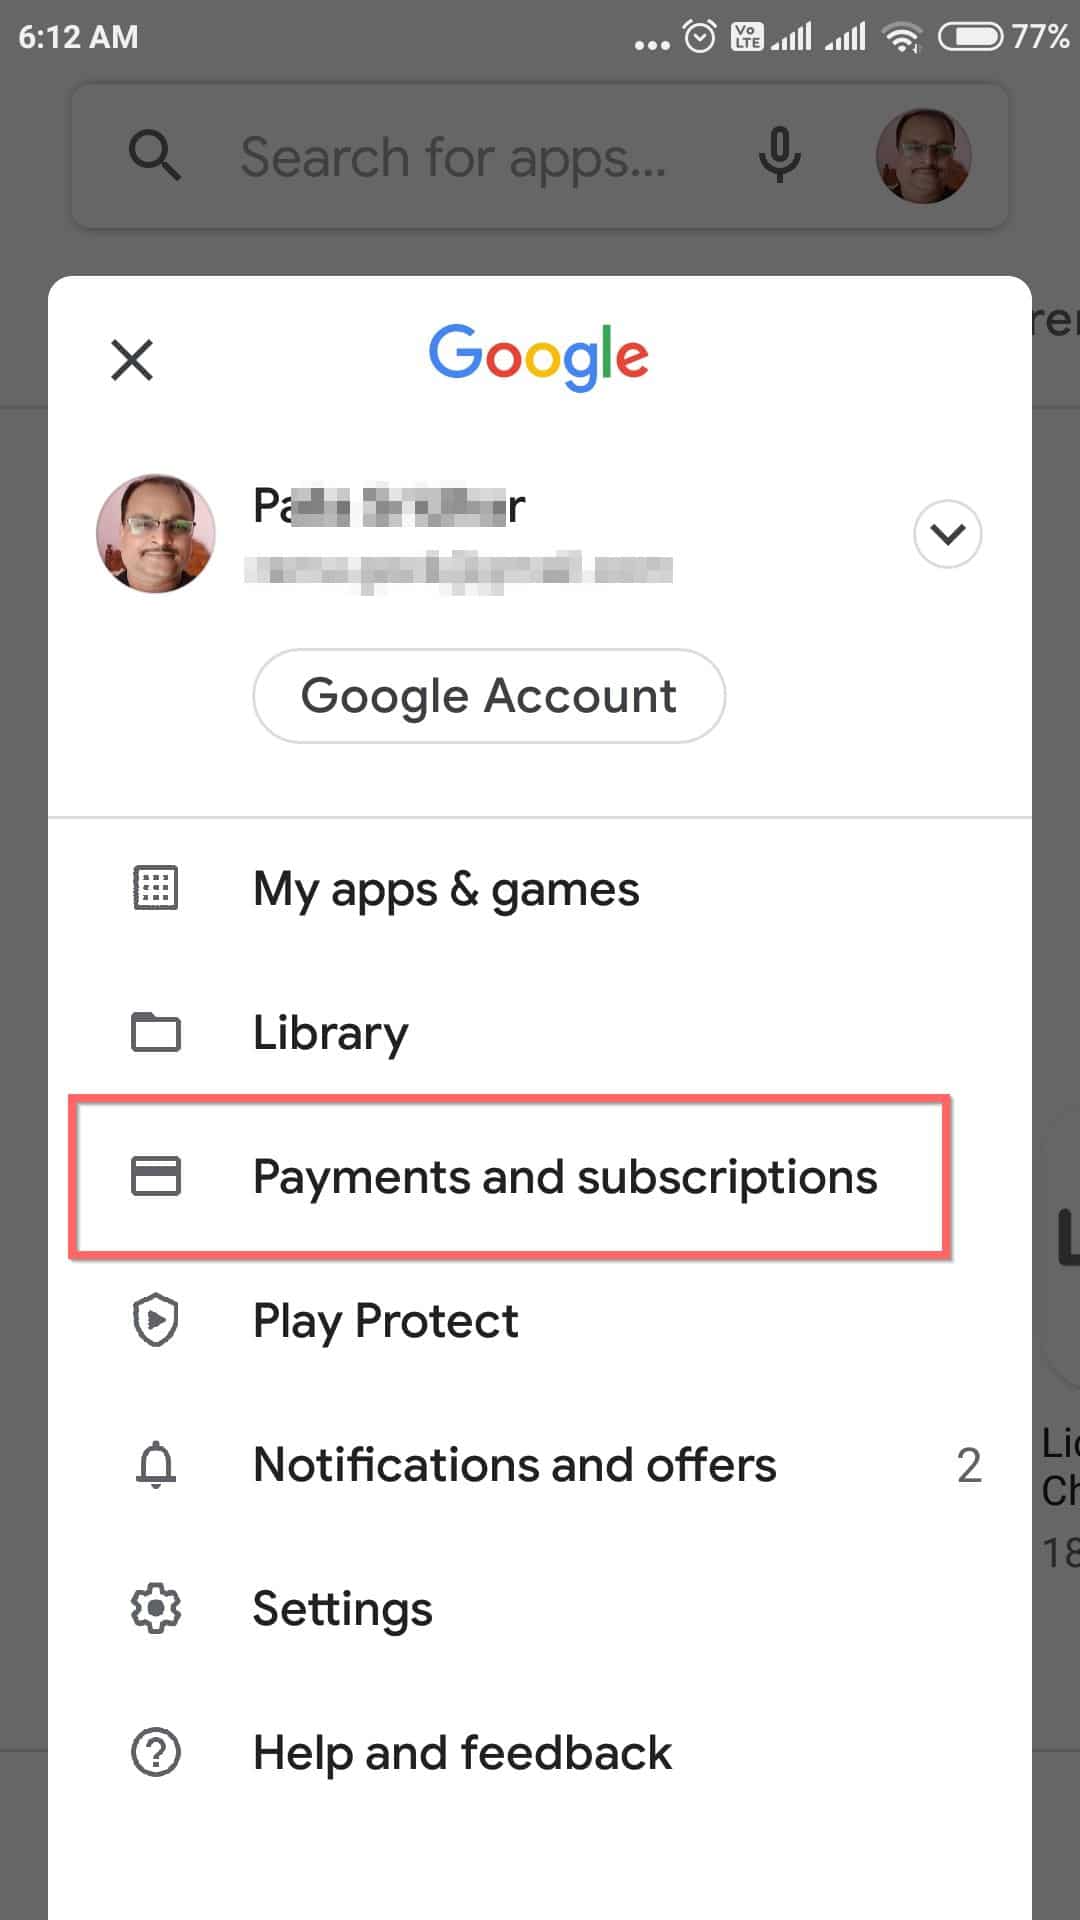Open Help and feedback
Screen dimensions: 1080x1920
pos(540,1753)
